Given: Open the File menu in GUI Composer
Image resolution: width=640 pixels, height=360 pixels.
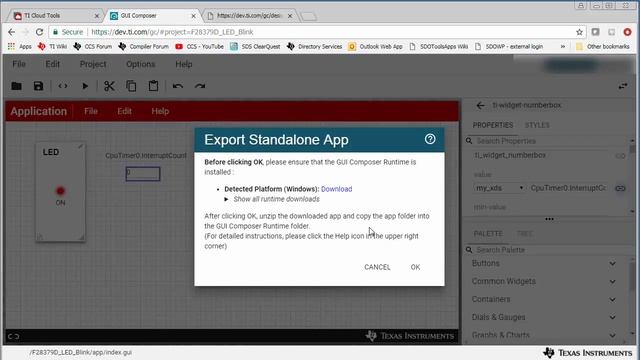Looking at the screenshot, I should [x=19, y=64].
